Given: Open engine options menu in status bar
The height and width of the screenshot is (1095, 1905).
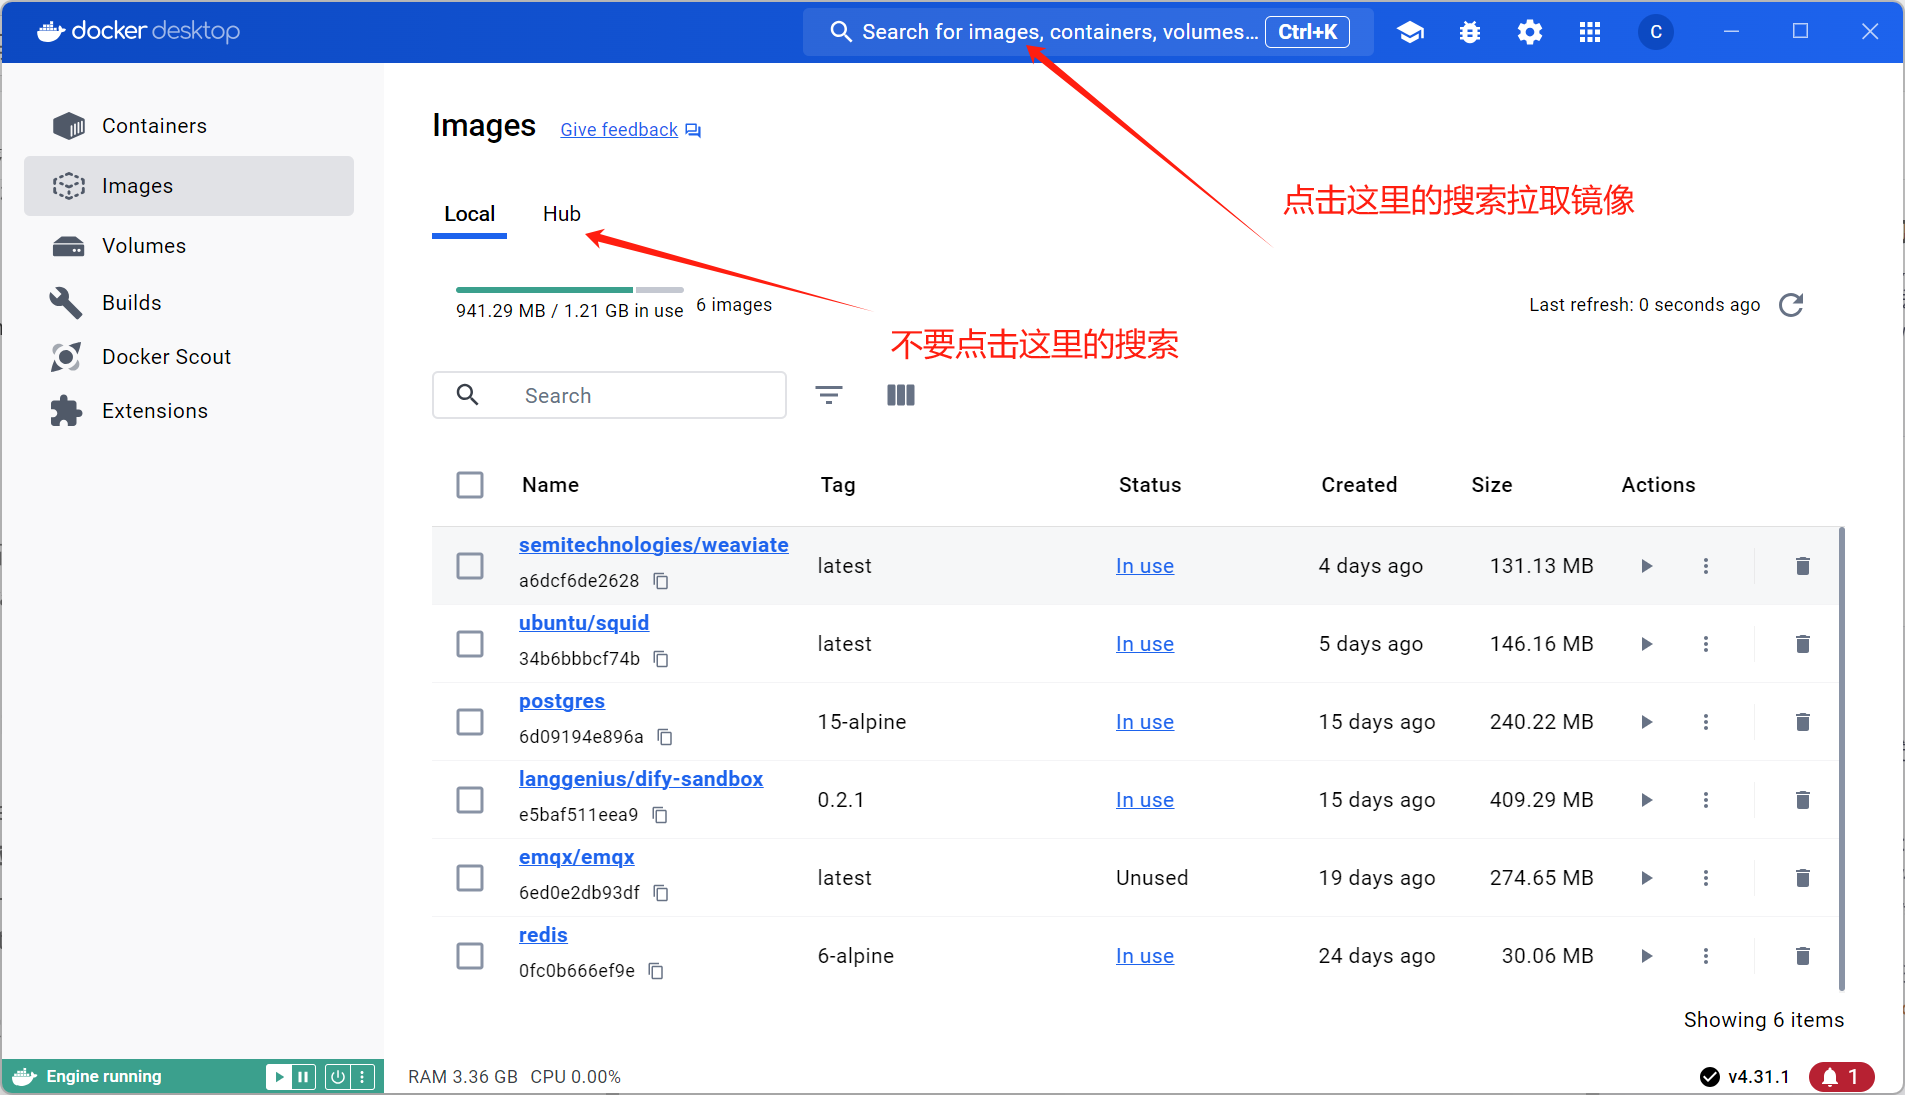Looking at the screenshot, I should pyautogui.click(x=362, y=1077).
